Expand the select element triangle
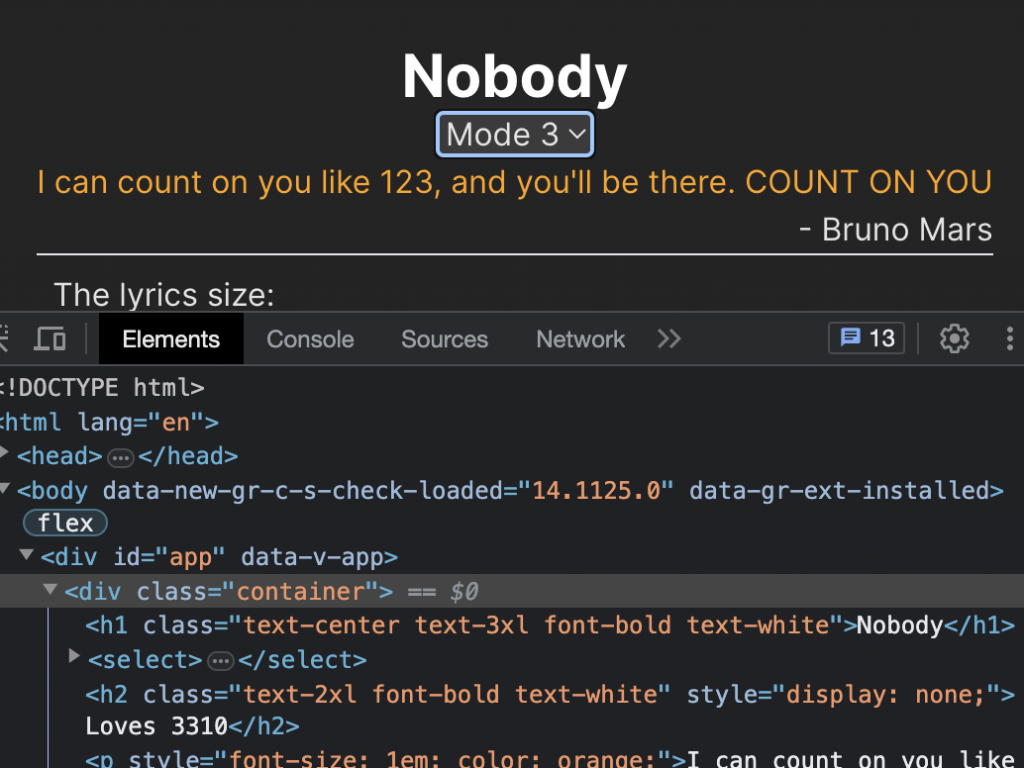Screen dimensions: 1024x768 (74, 655)
